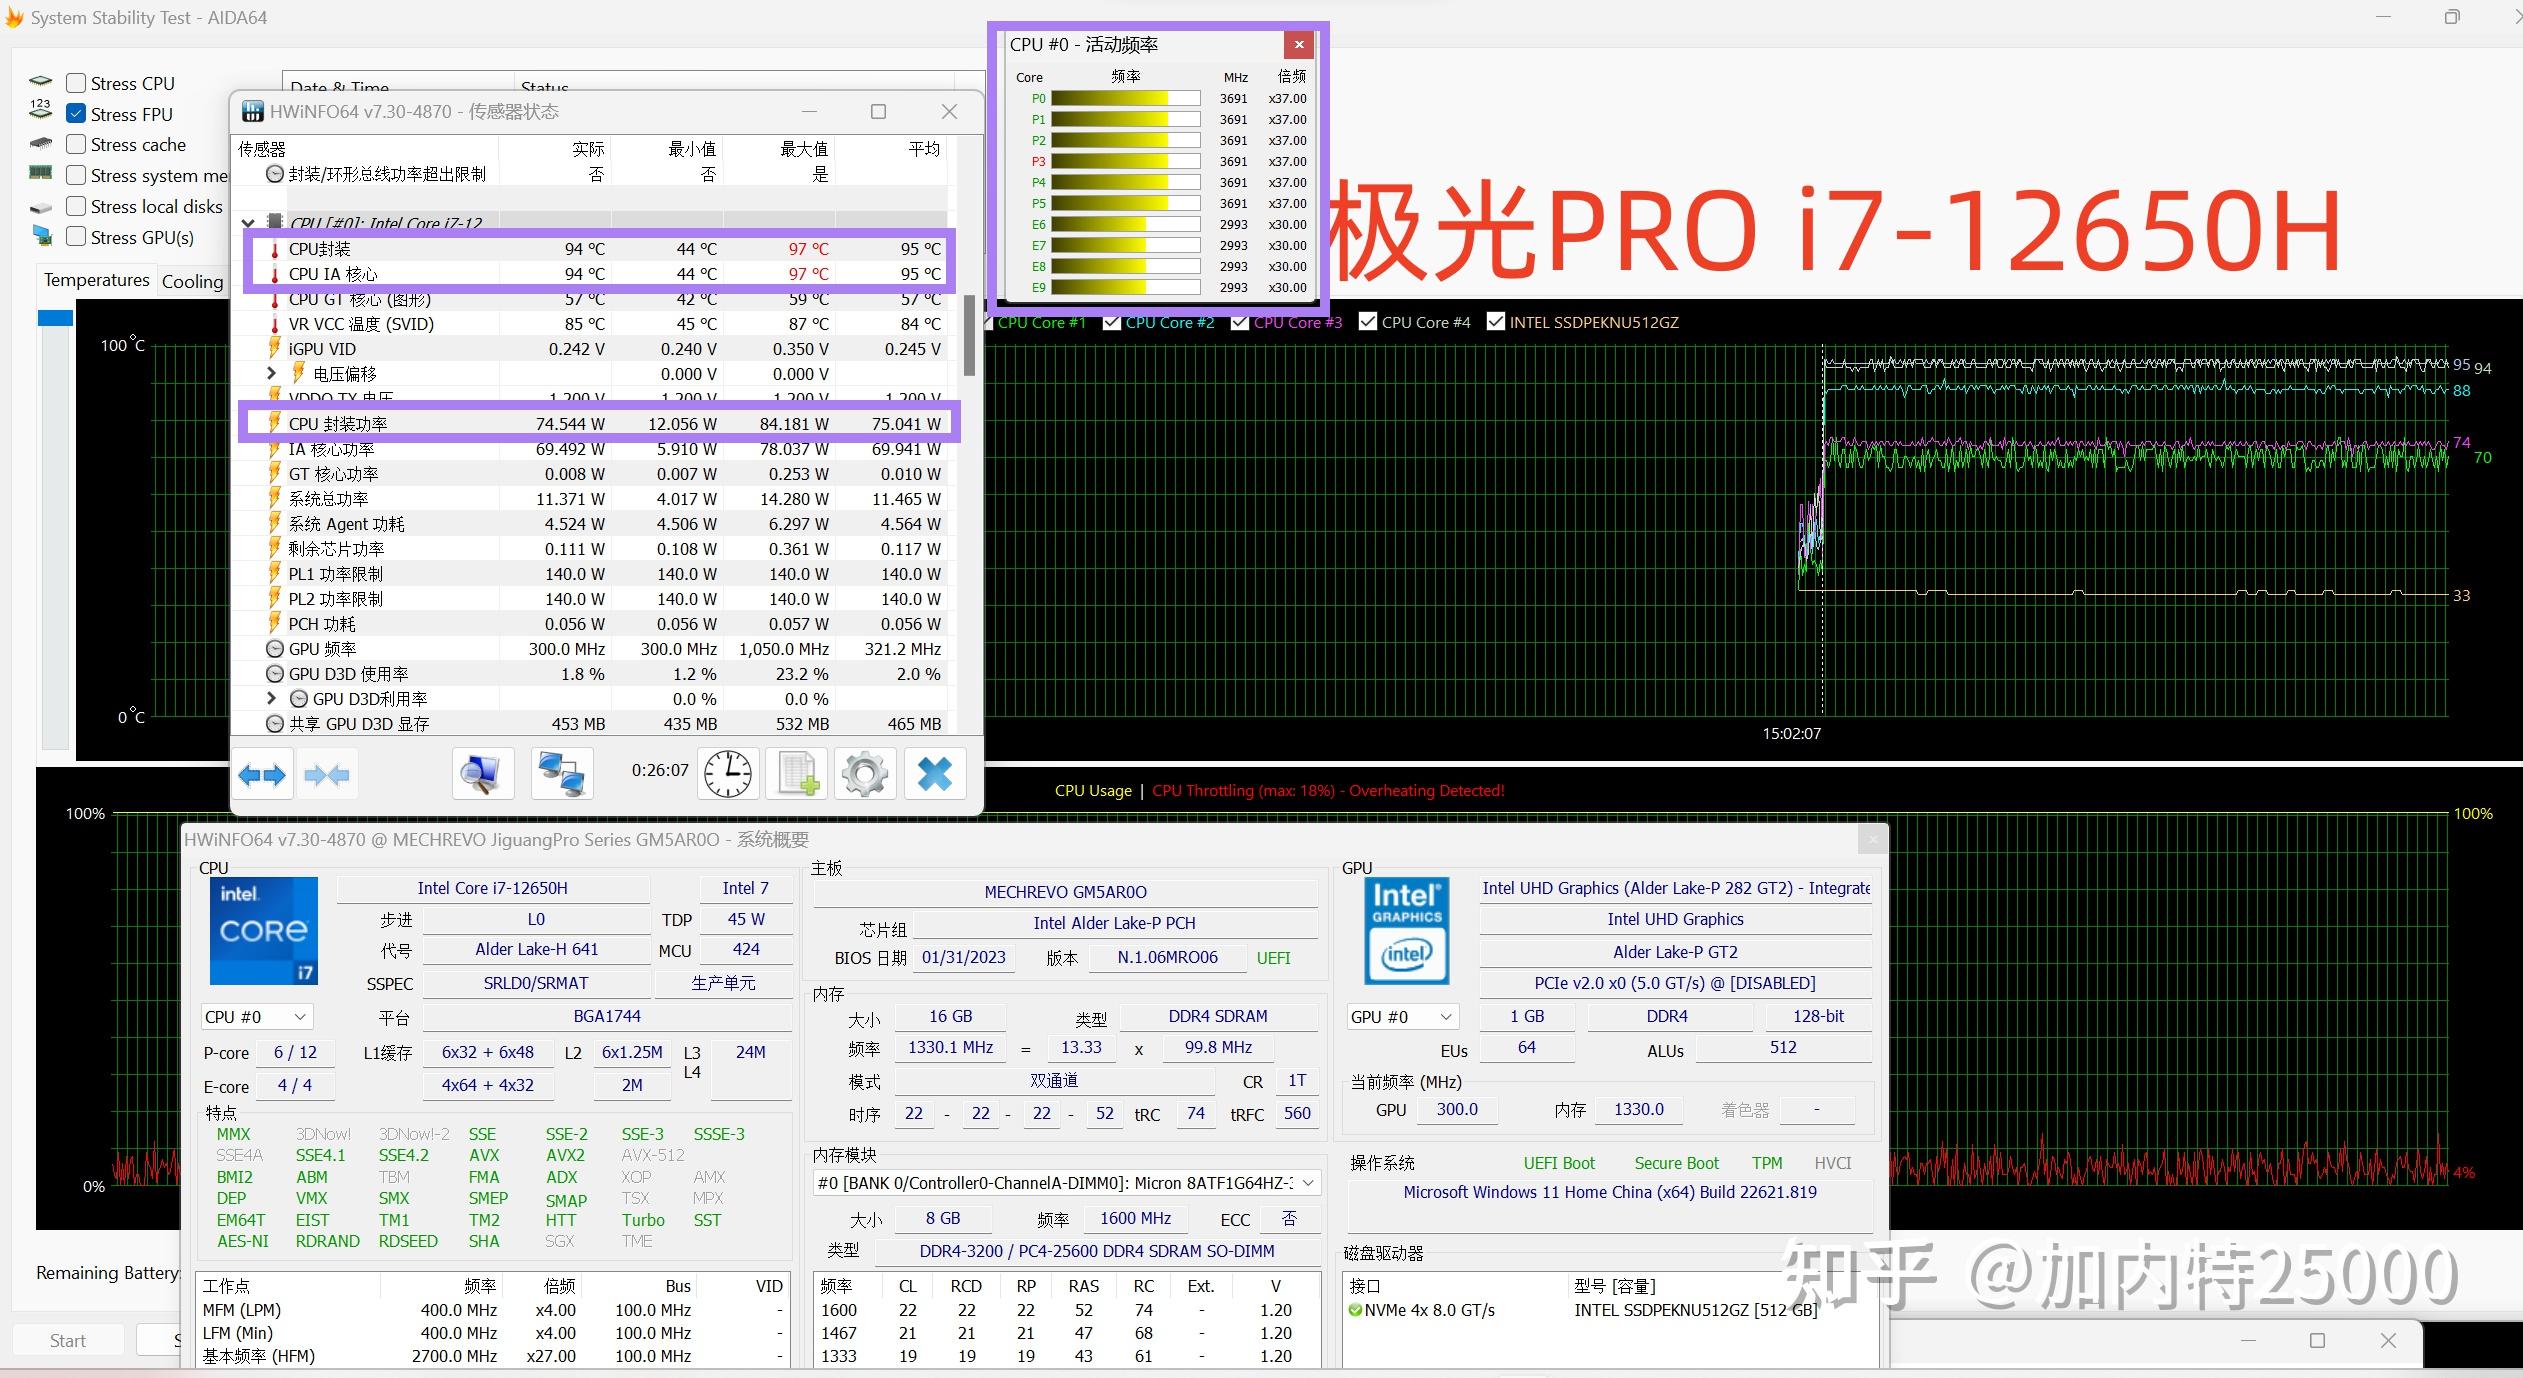Click the Start button in AIDA64
Screen dimensions: 2523x1378
pos(66,1339)
